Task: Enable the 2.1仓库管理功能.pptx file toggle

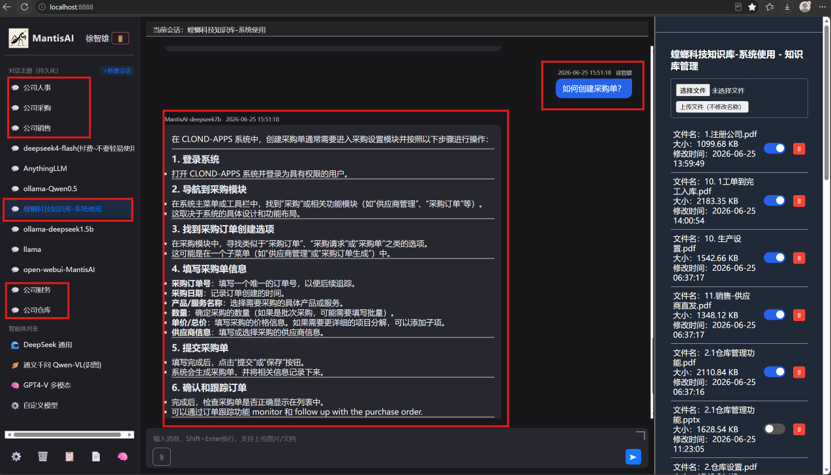Action: tap(774, 428)
